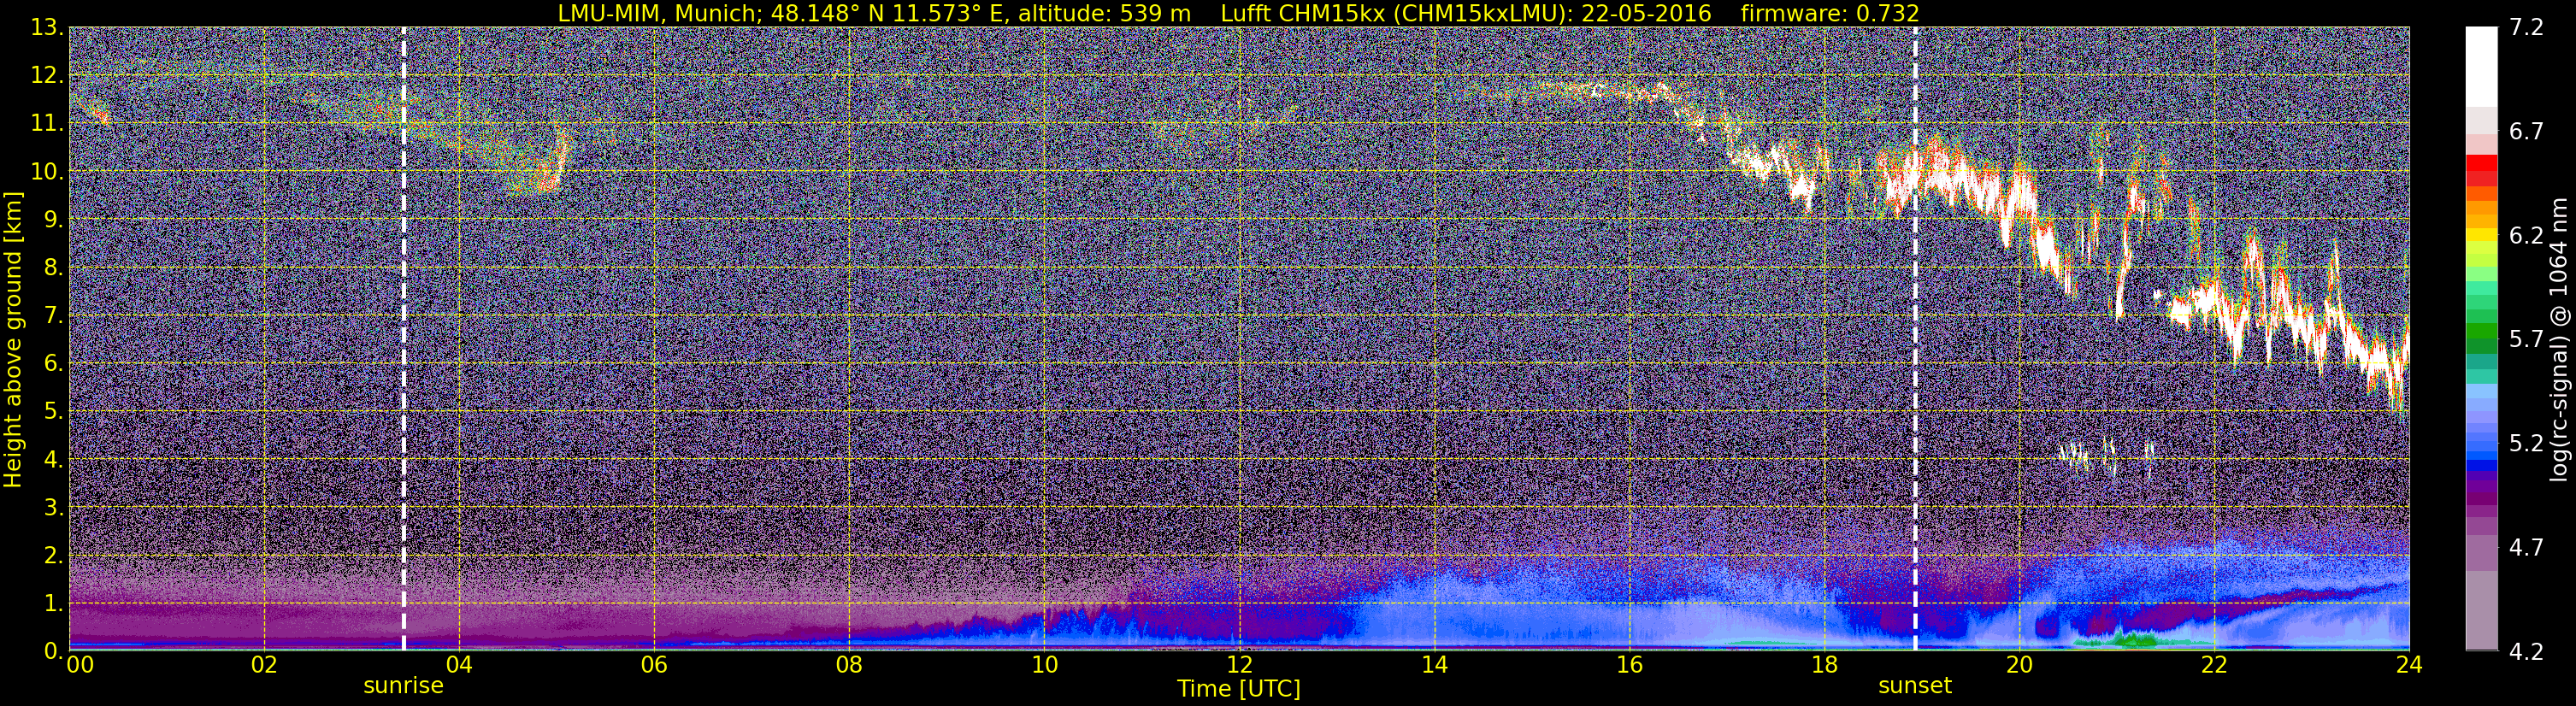Click the sunset dashed vertical line marker
Image resolution: width=2576 pixels, height=706 pixels.
click(1915, 339)
